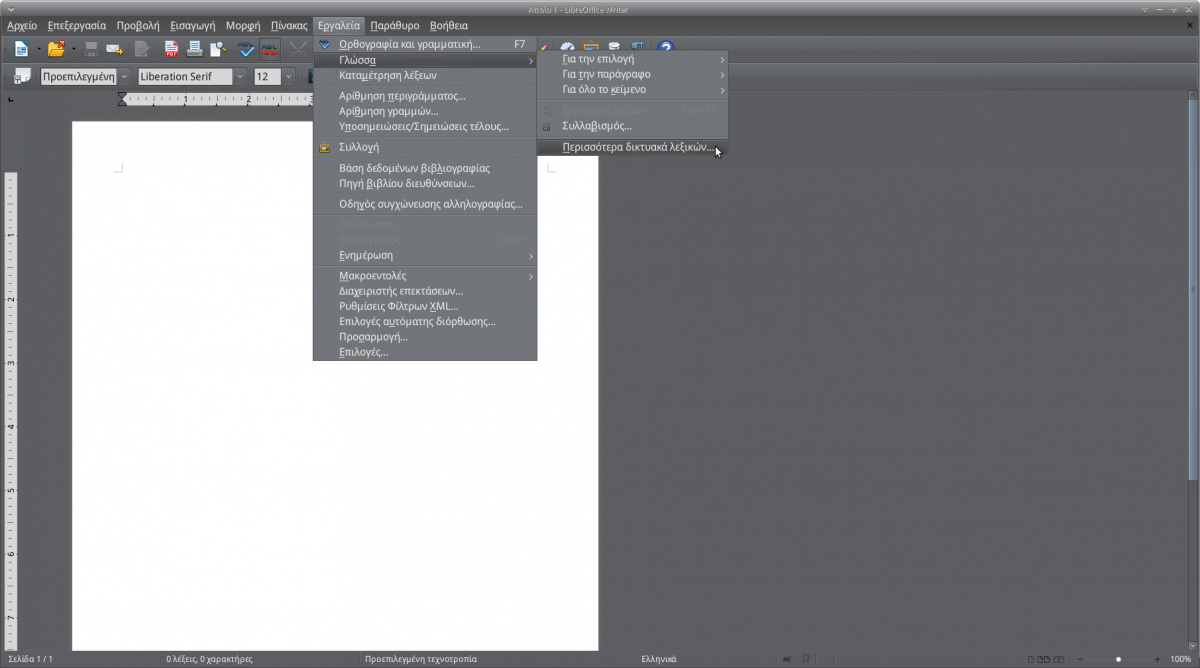Expand Για την παράγραφο submenu
Viewport: 1200px width, 668px height.
[632, 74]
